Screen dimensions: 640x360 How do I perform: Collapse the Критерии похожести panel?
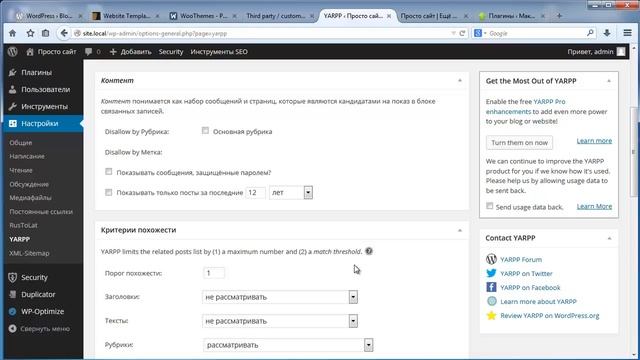click(x=460, y=230)
